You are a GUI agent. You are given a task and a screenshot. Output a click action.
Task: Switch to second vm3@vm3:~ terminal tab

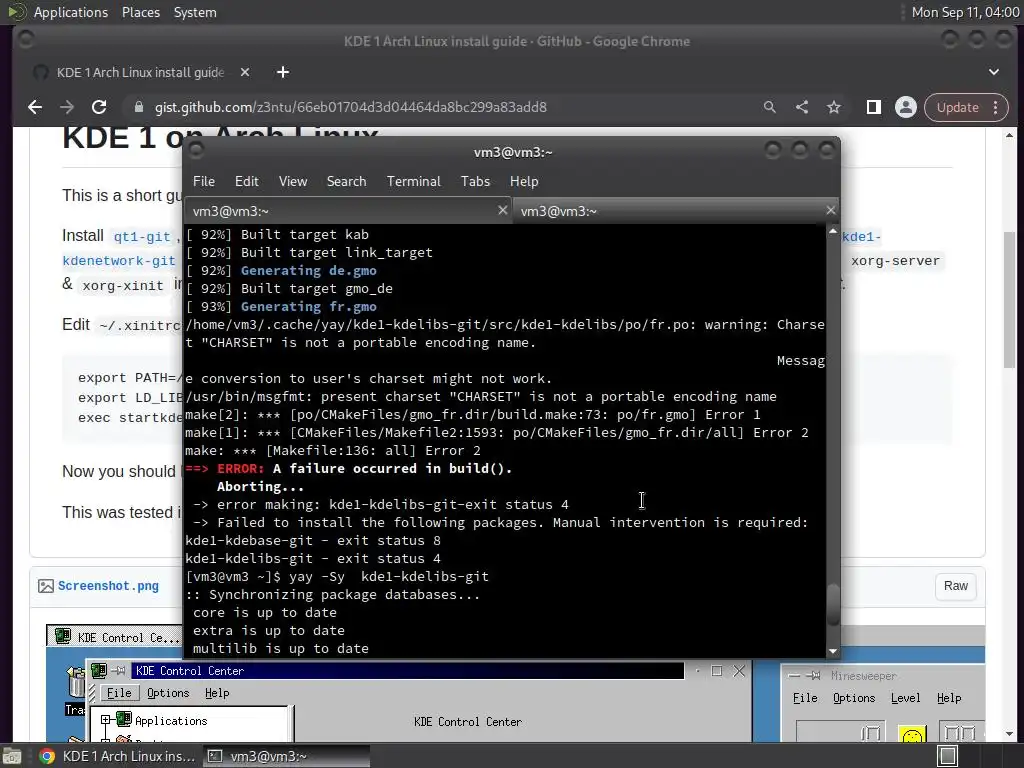676,211
